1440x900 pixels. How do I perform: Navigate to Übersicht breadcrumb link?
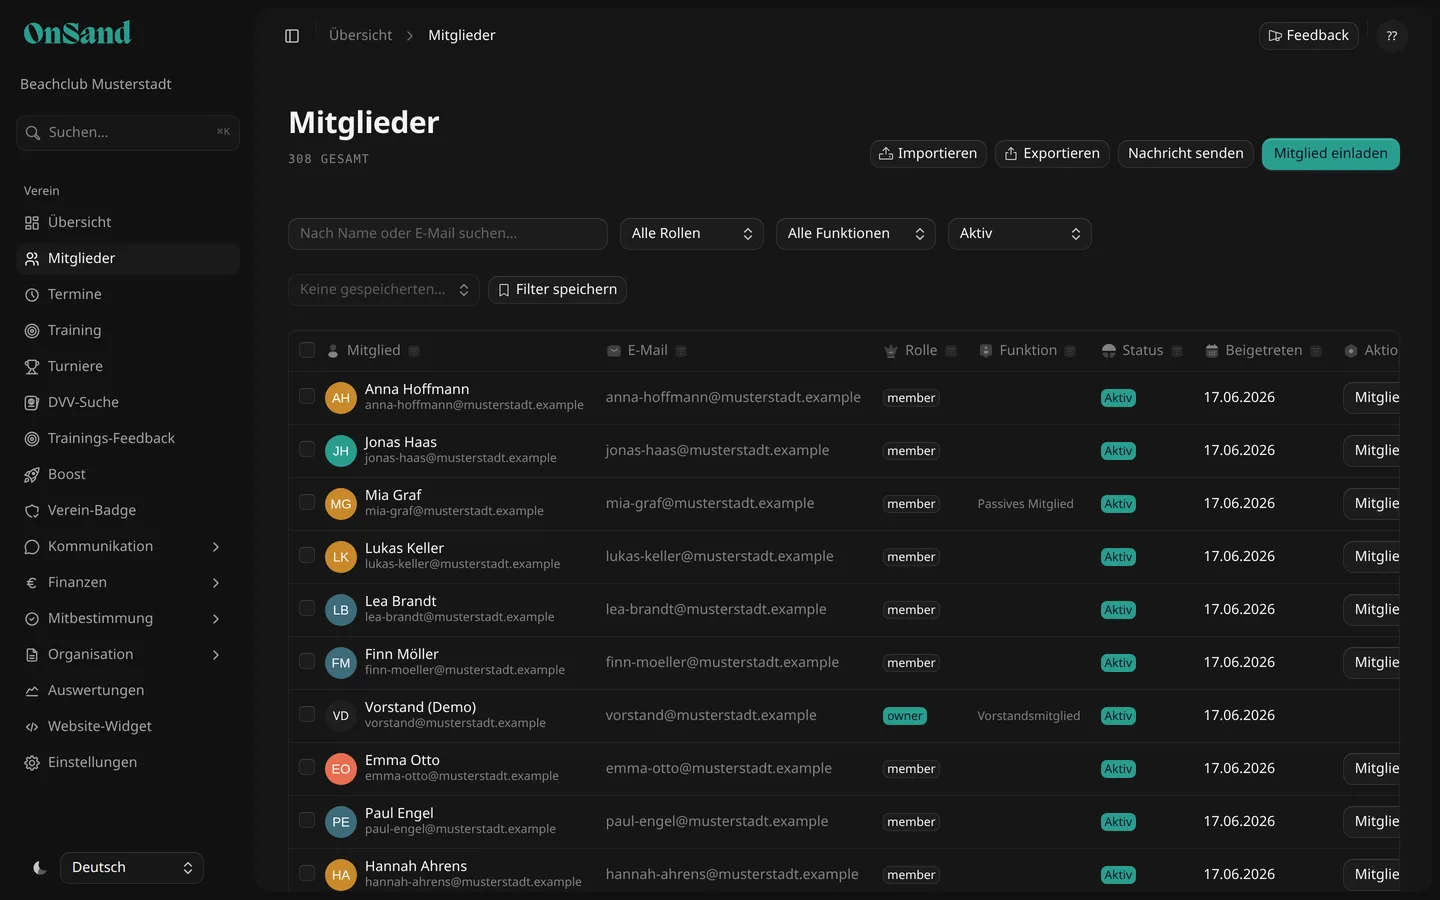[x=361, y=36]
